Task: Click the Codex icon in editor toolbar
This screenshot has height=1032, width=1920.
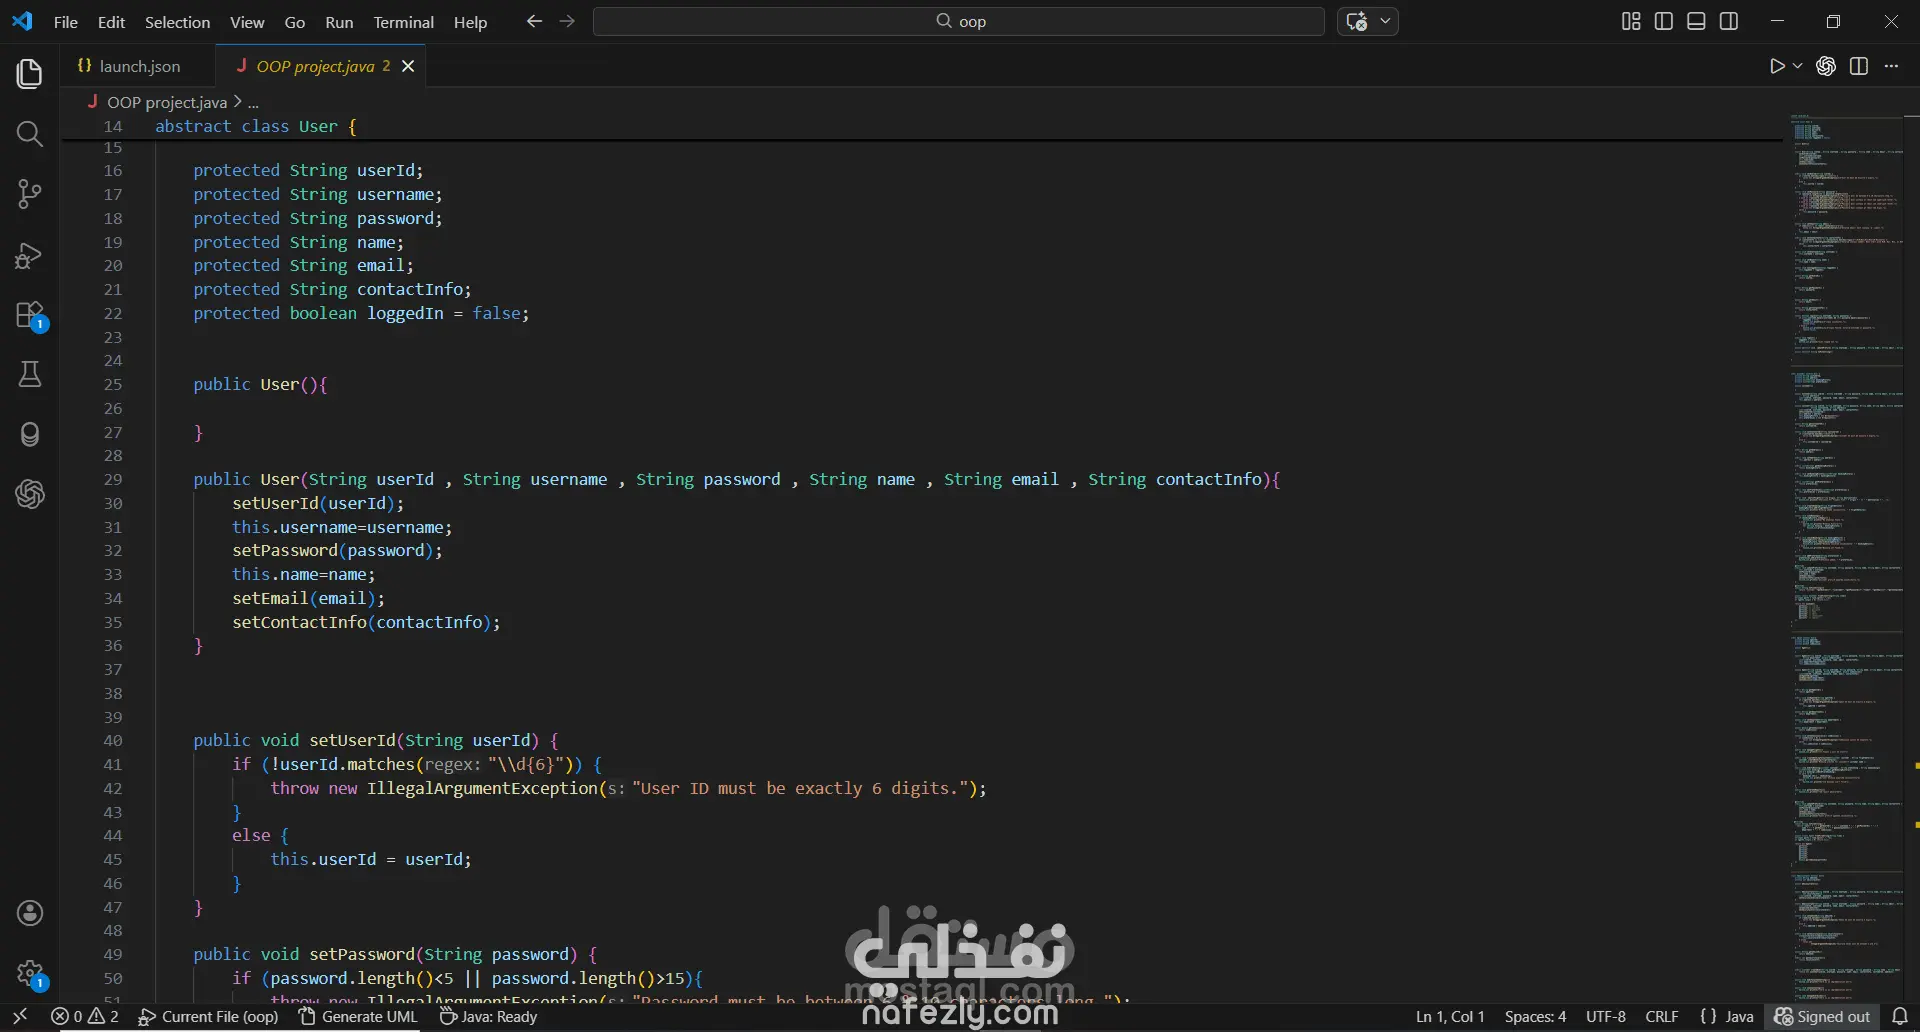Action: point(1826,66)
